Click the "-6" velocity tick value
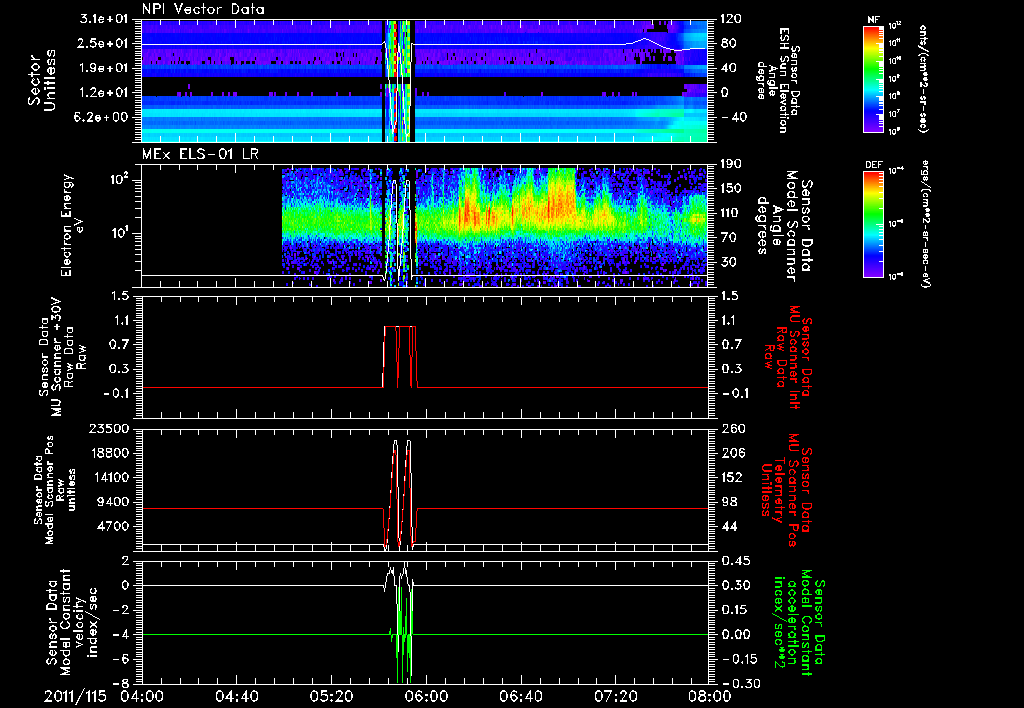 click(121, 659)
